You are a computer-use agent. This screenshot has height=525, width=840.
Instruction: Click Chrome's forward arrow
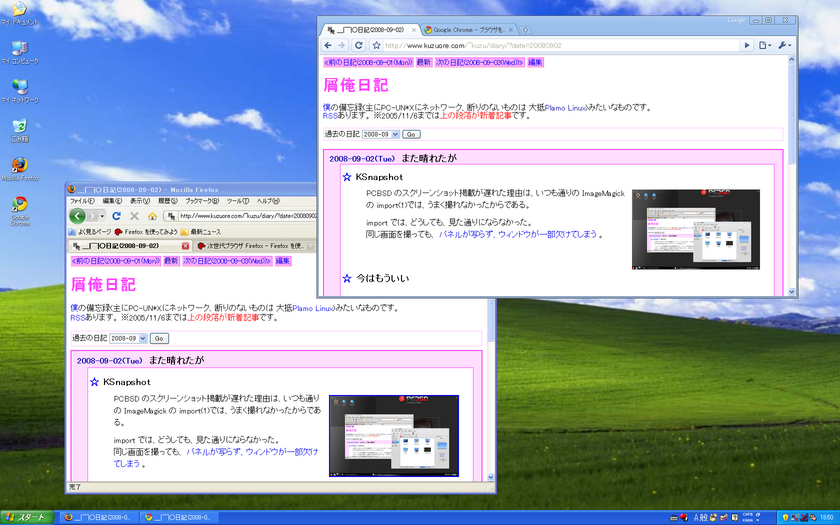click(341, 46)
